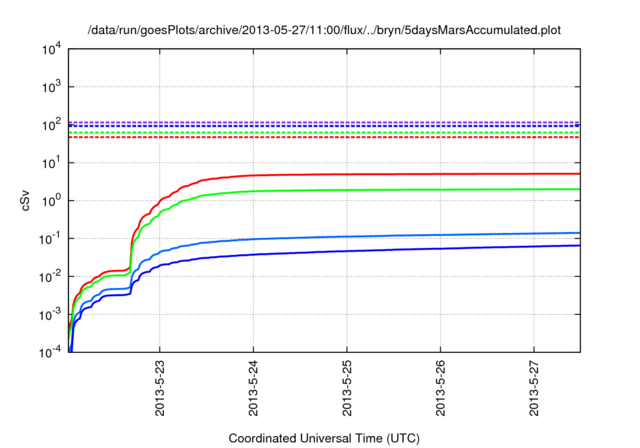The height and width of the screenshot is (448, 640).
Task: Click the Coordinated Universal Time axis label
Action: click(x=324, y=439)
